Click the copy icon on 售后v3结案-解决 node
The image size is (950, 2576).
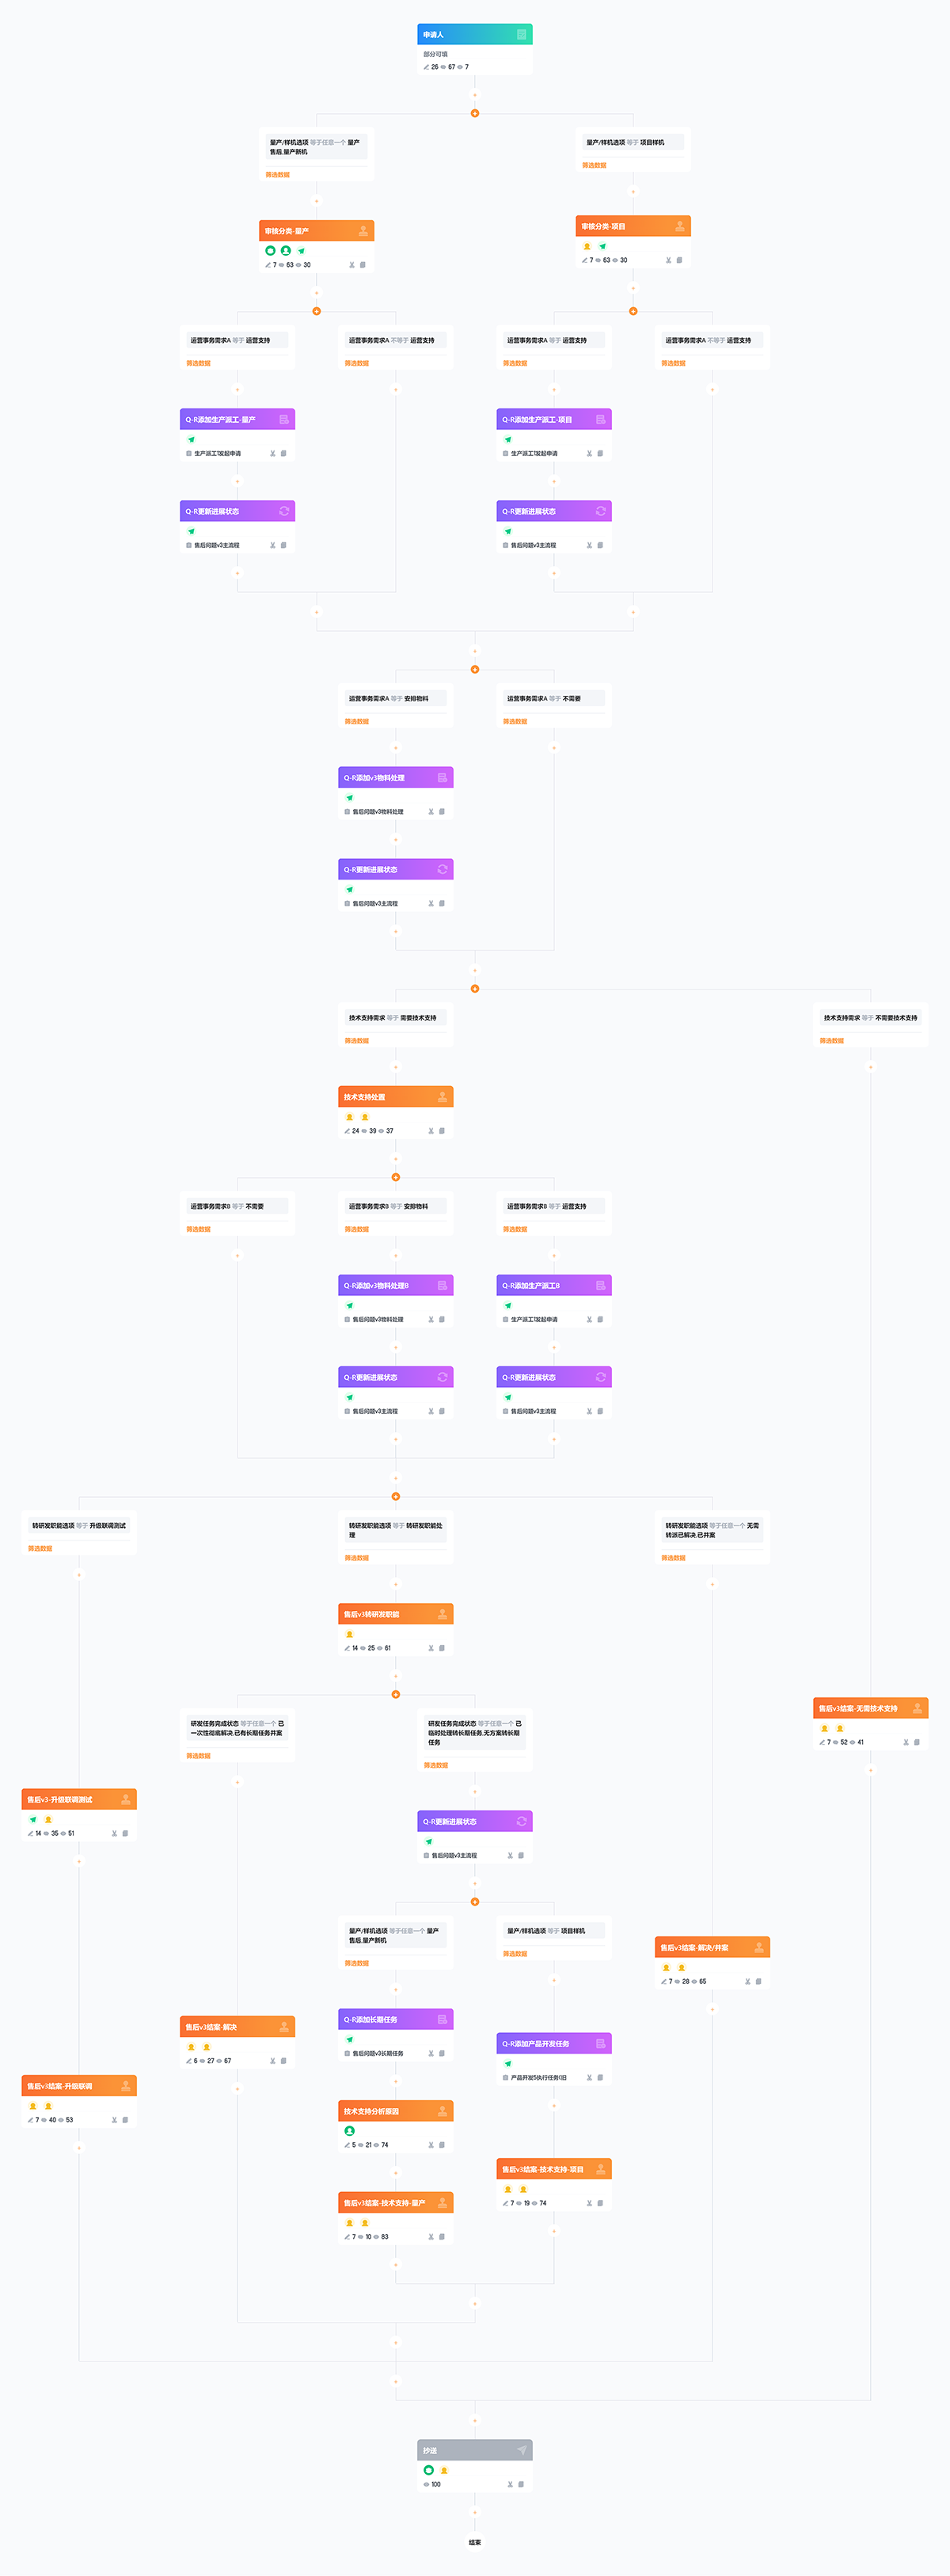click(x=284, y=2061)
